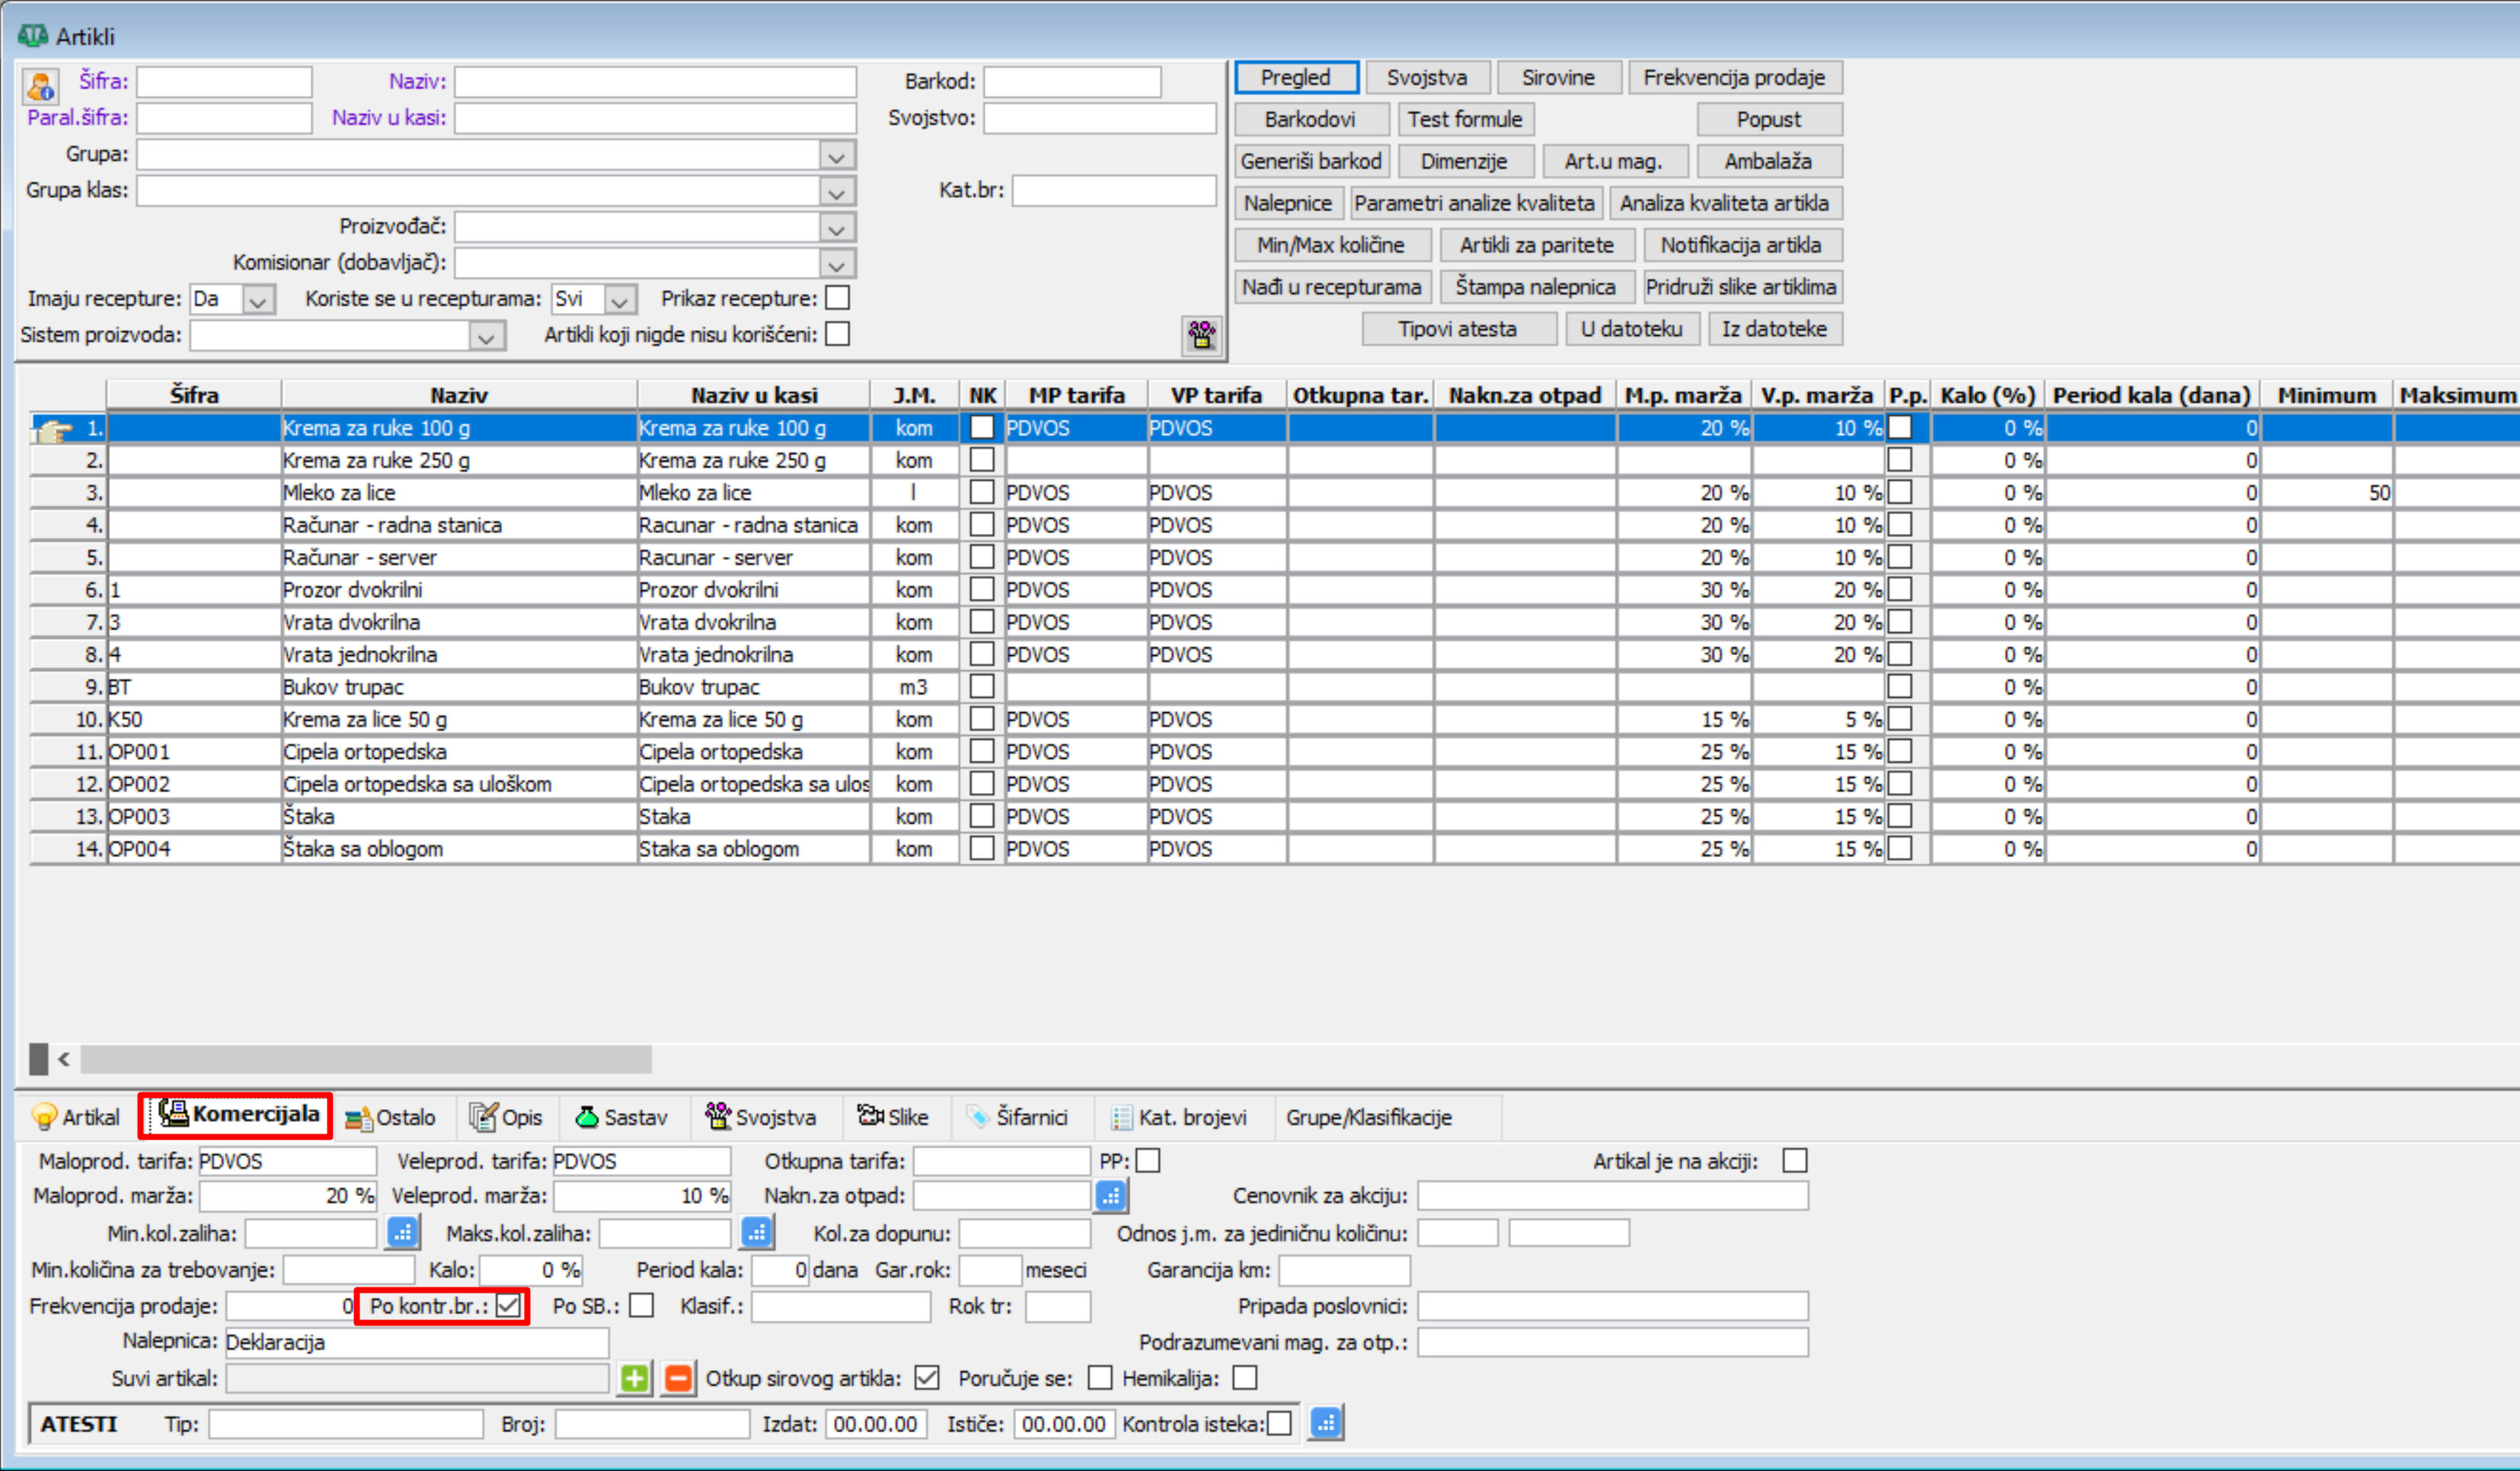Click orange minus button beside Suvi artikal
This screenshot has height=1471, width=2520.
tap(678, 1379)
